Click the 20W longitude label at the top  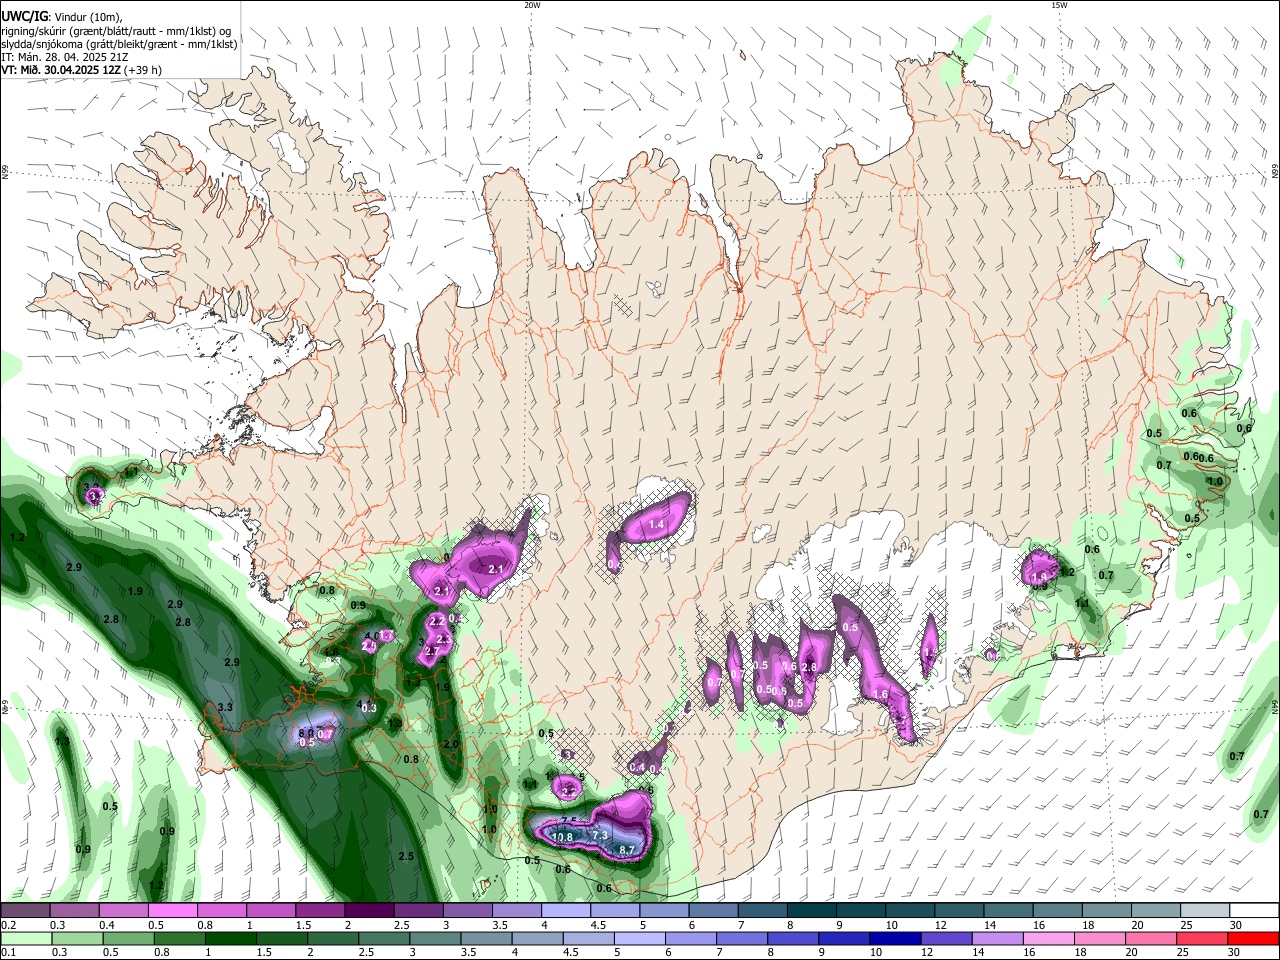click(532, 5)
